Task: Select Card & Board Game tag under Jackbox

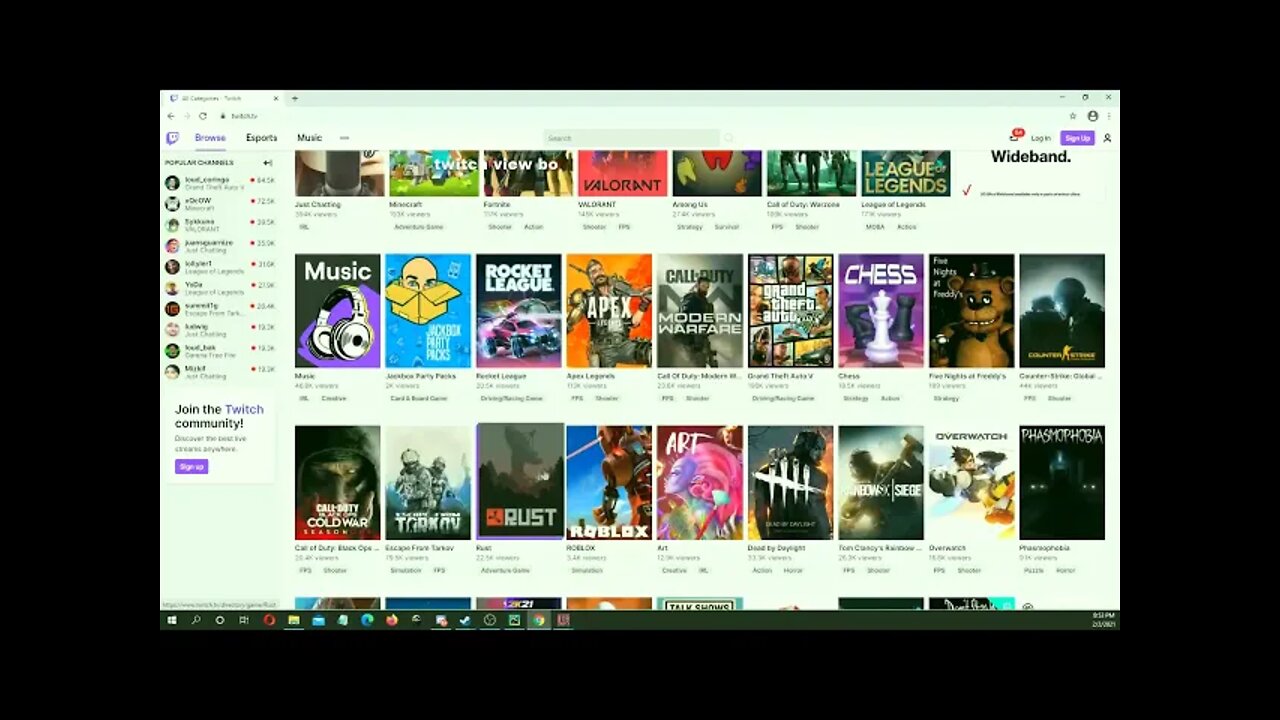Action: click(x=418, y=399)
